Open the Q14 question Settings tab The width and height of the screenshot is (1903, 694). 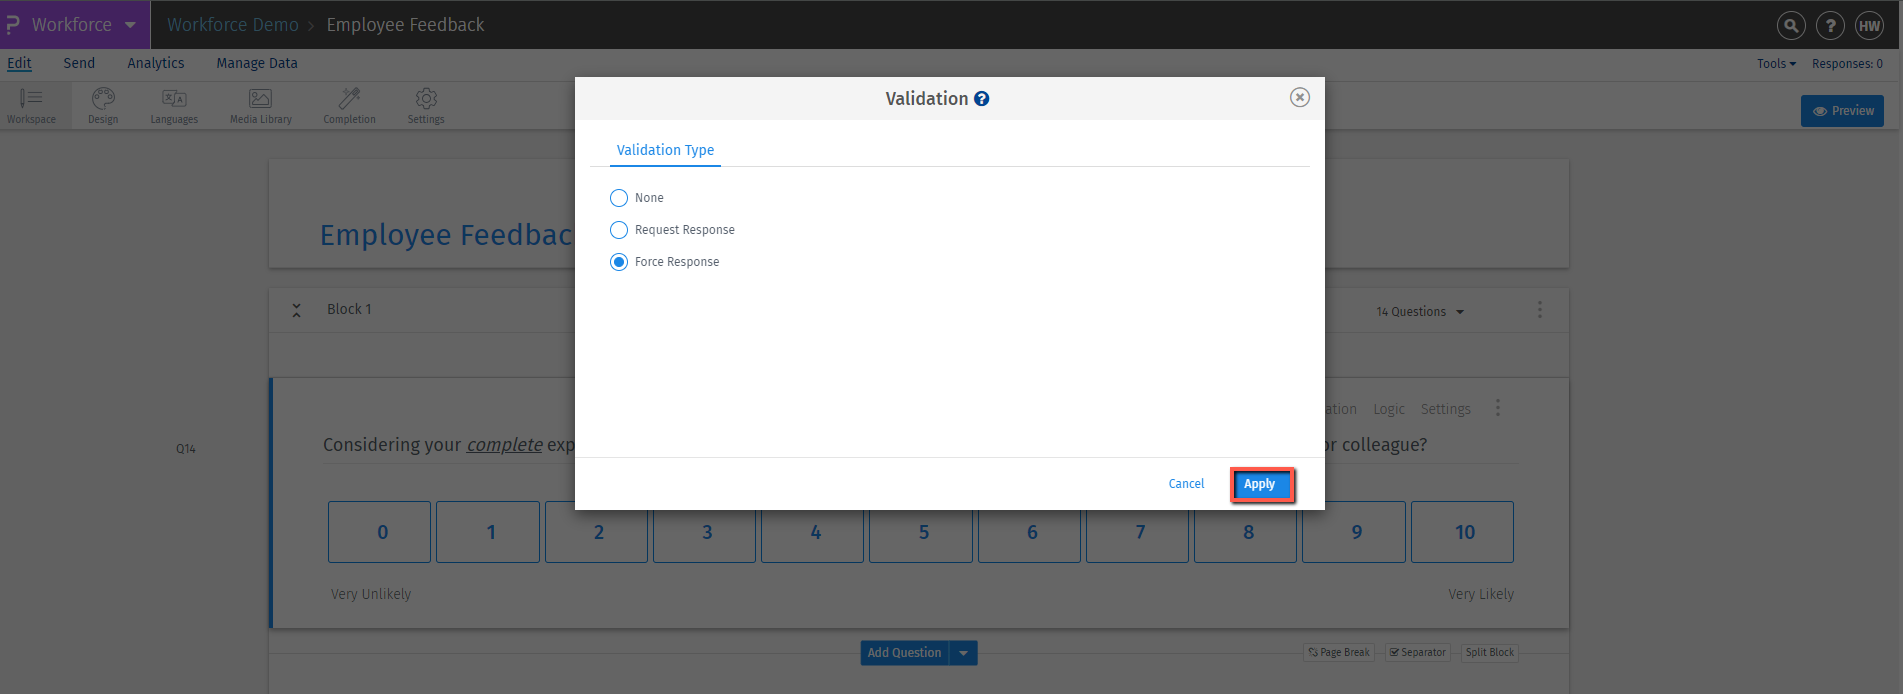click(x=1445, y=409)
